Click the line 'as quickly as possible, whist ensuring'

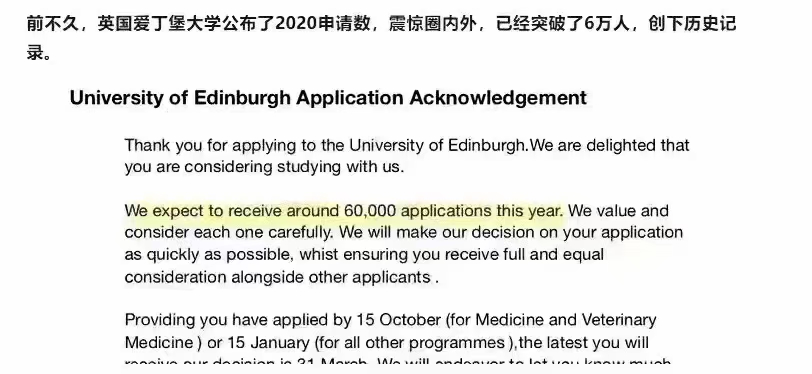(x=364, y=255)
